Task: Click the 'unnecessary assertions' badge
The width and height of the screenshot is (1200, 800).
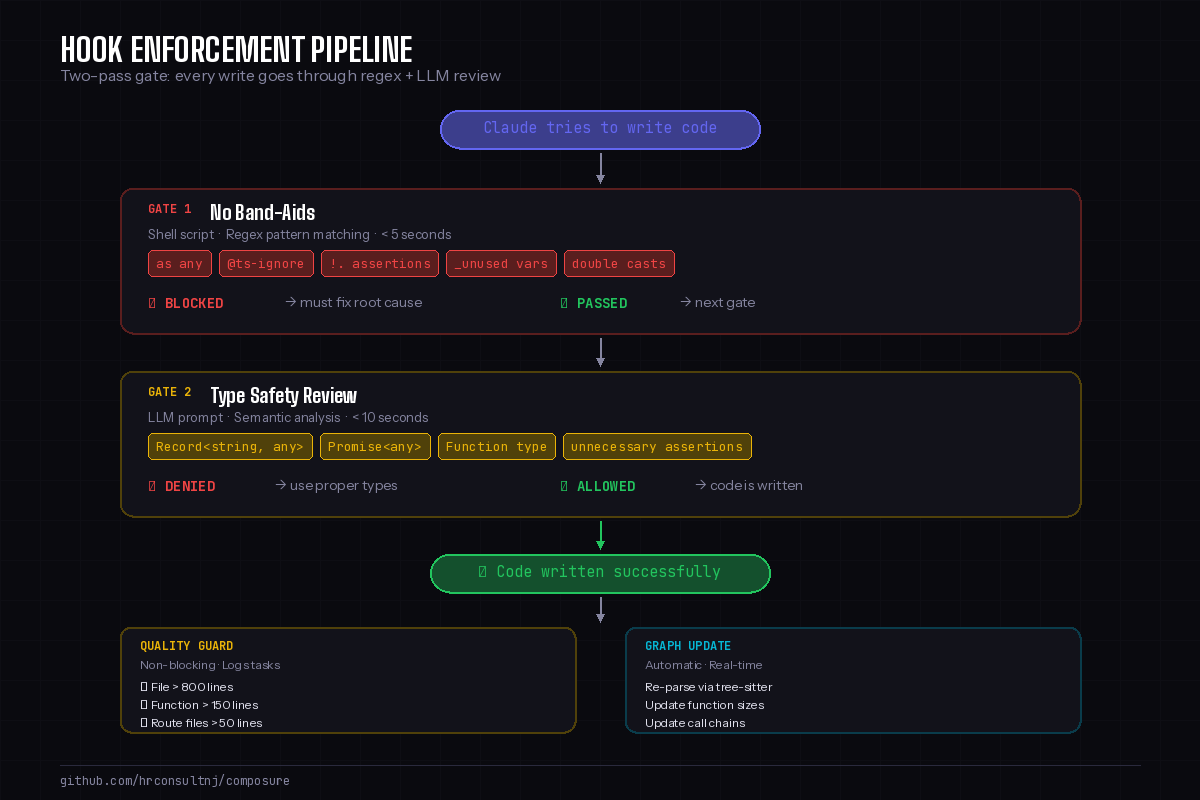Action: pyautogui.click(x=657, y=446)
